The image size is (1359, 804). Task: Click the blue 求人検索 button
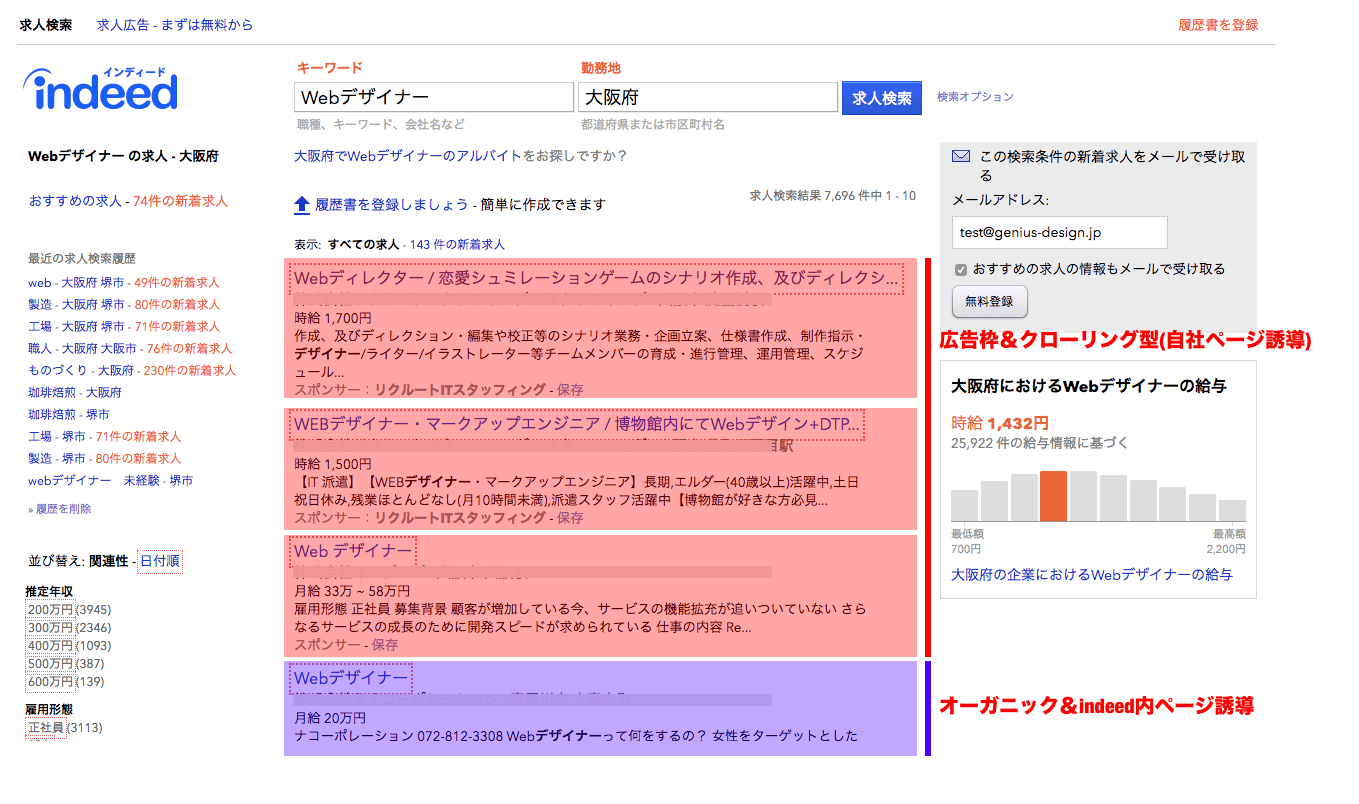882,98
